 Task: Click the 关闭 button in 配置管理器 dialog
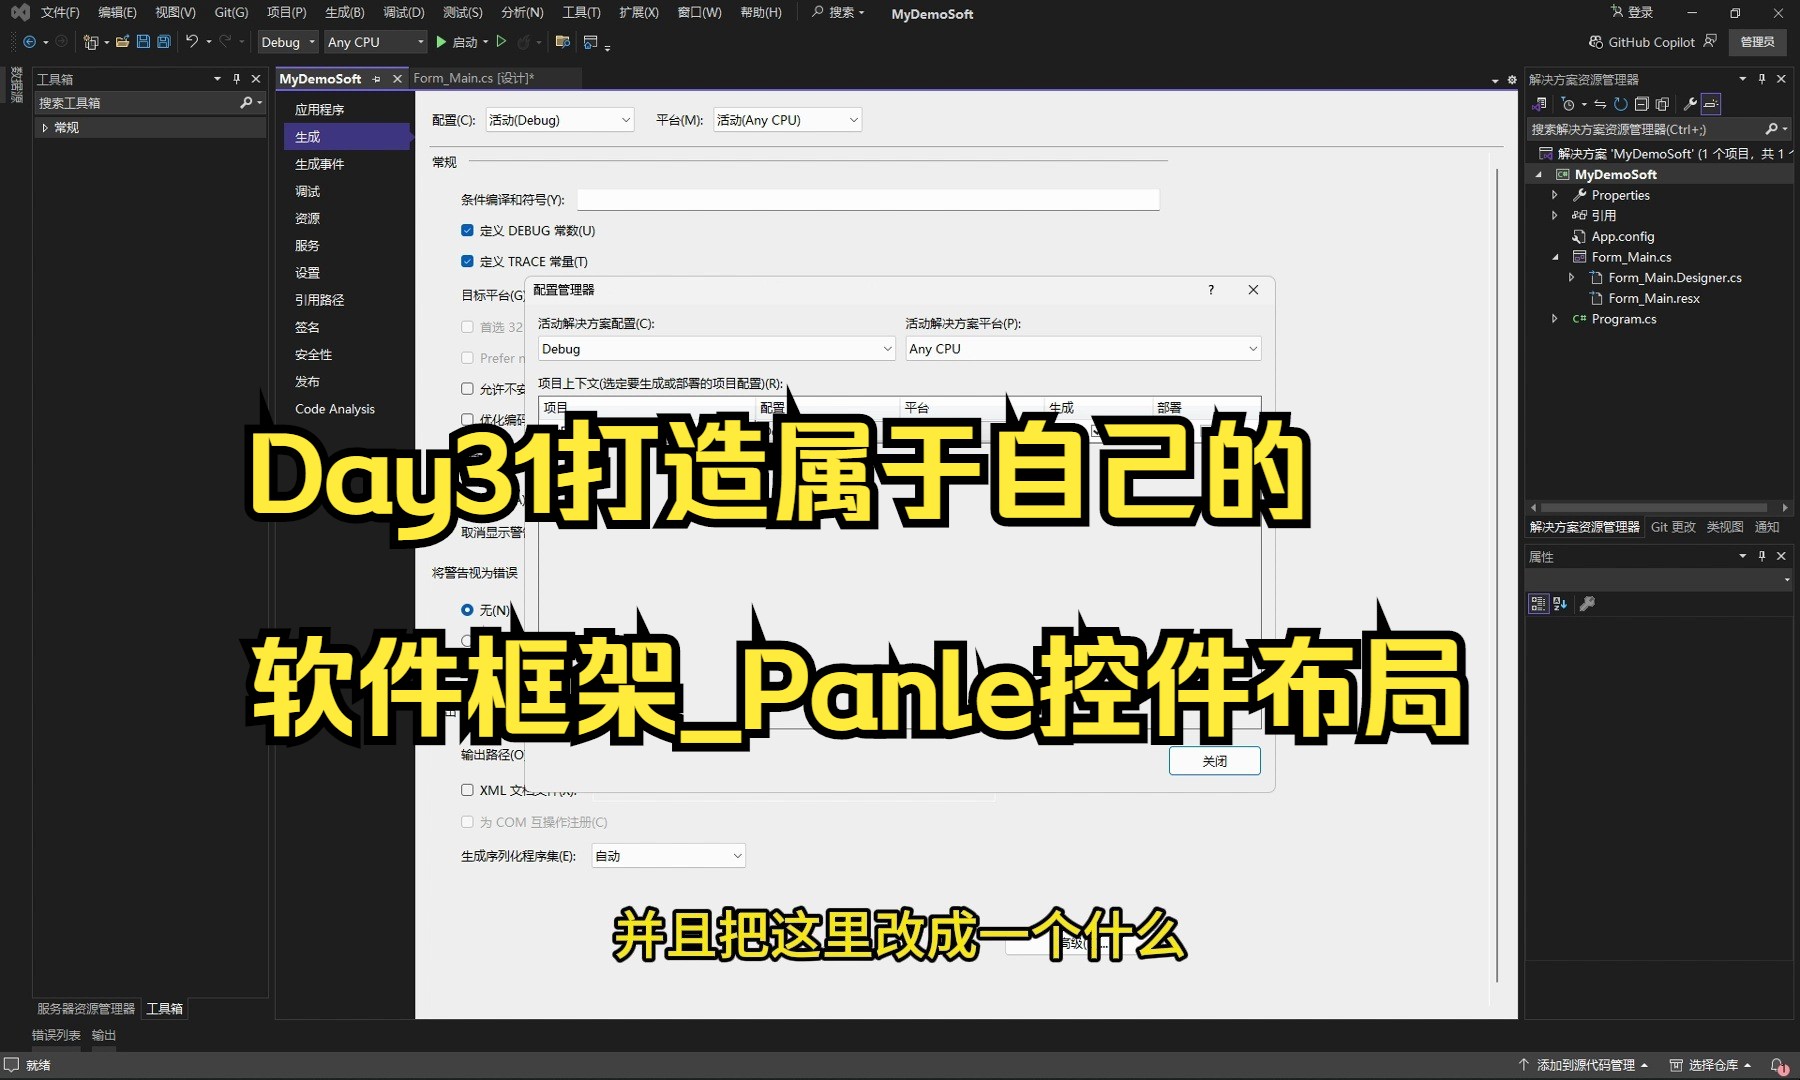click(1215, 761)
